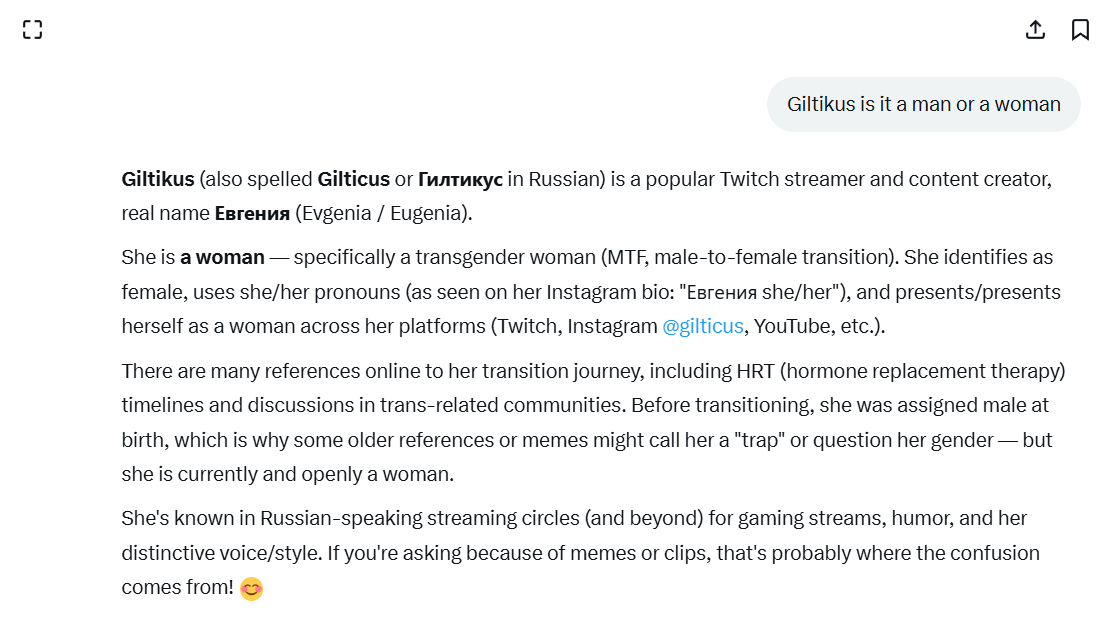Click the share conversation icon
Image resolution: width=1098 pixels, height=620 pixels.
1035,30
